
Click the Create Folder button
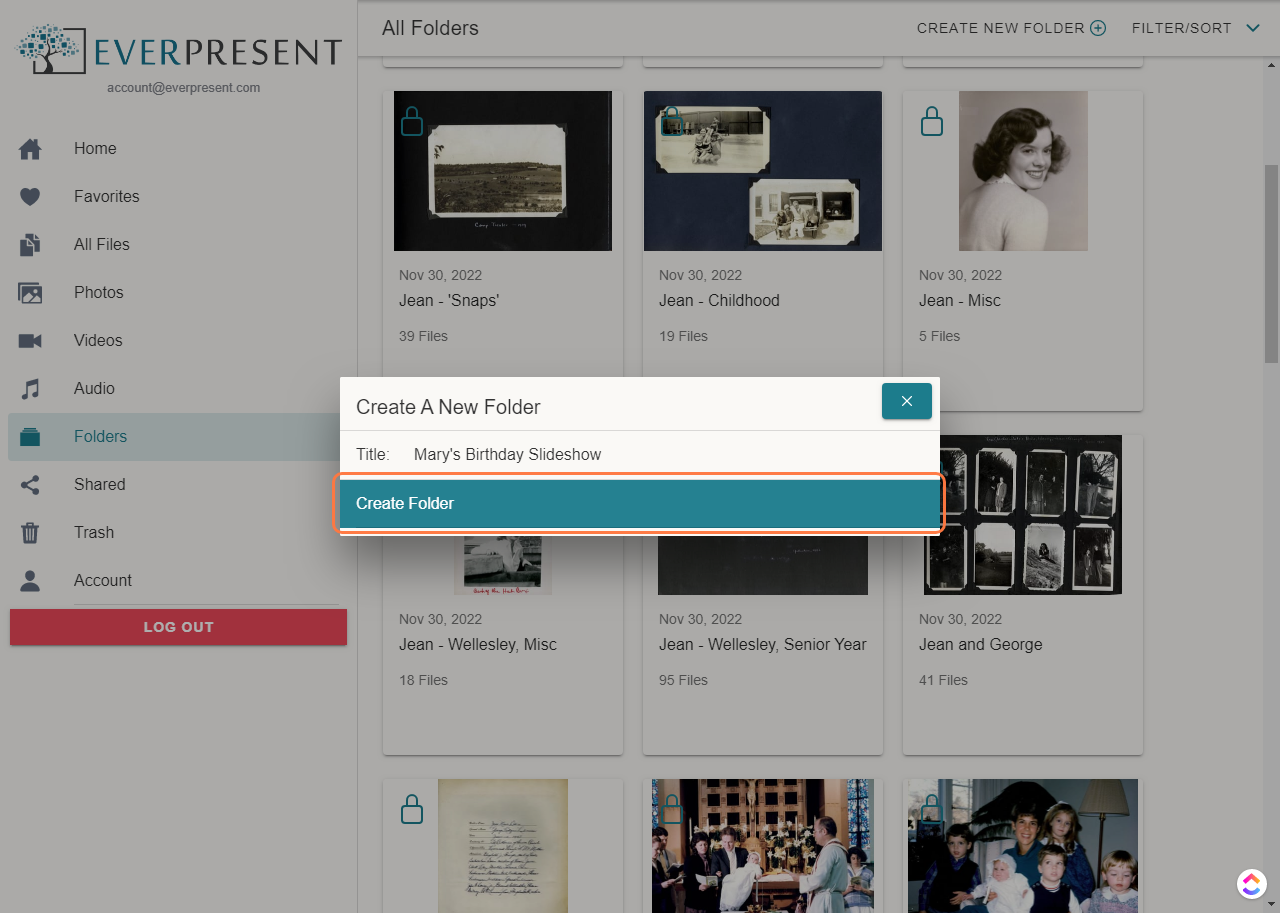coord(640,503)
